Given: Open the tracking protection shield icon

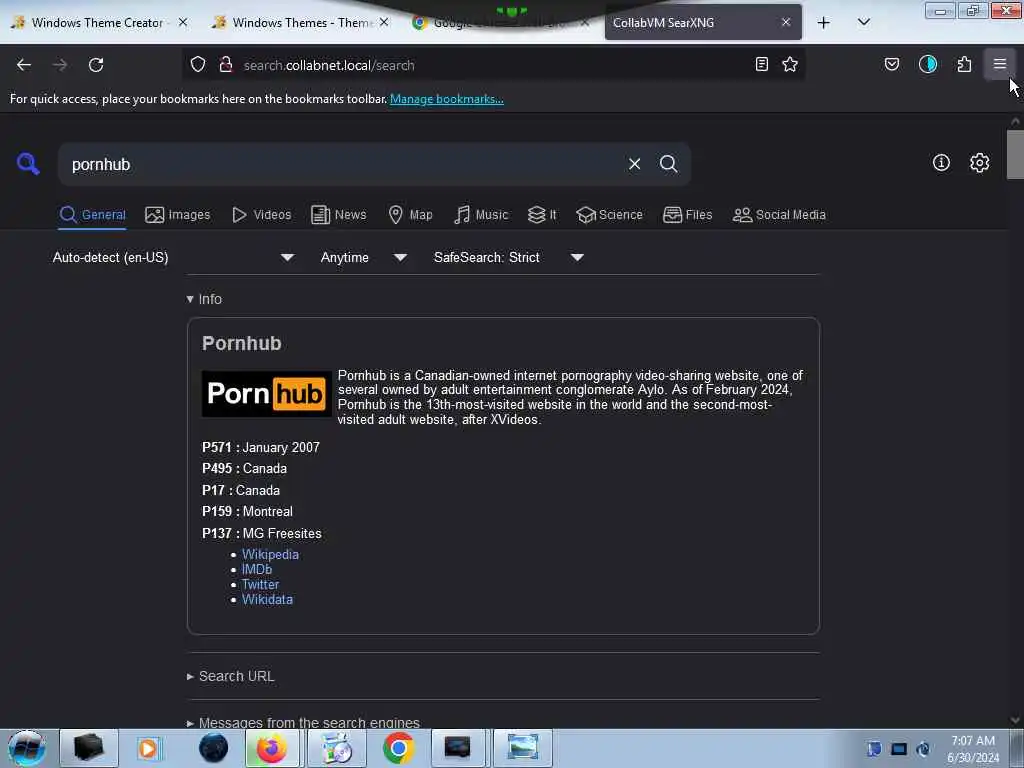Looking at the screenshot, I should point(198,65).
